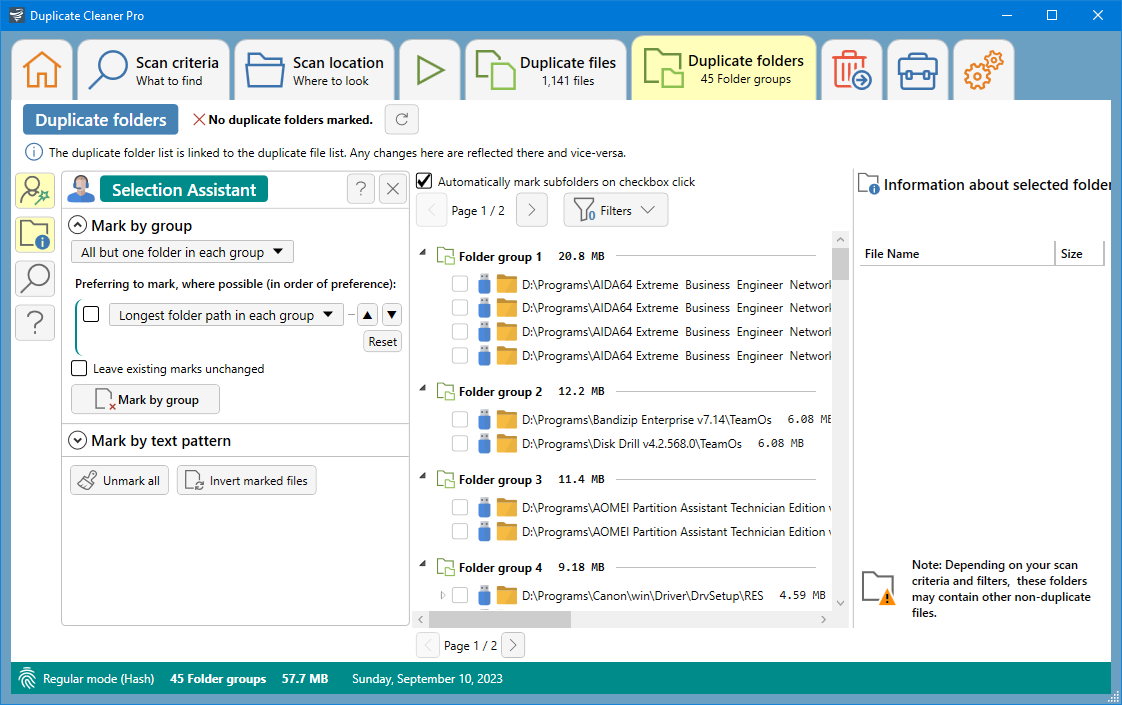Image resolution: width=1122 pixels, height=705 pixels.
Task: Click Invert marked files button
Action: [x=247, y=480]
